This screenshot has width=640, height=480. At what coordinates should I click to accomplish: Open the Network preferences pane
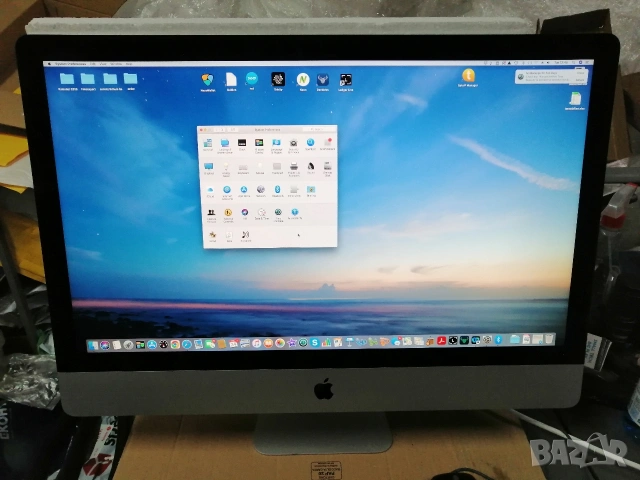pyautogui.click(x=261, y=191)
